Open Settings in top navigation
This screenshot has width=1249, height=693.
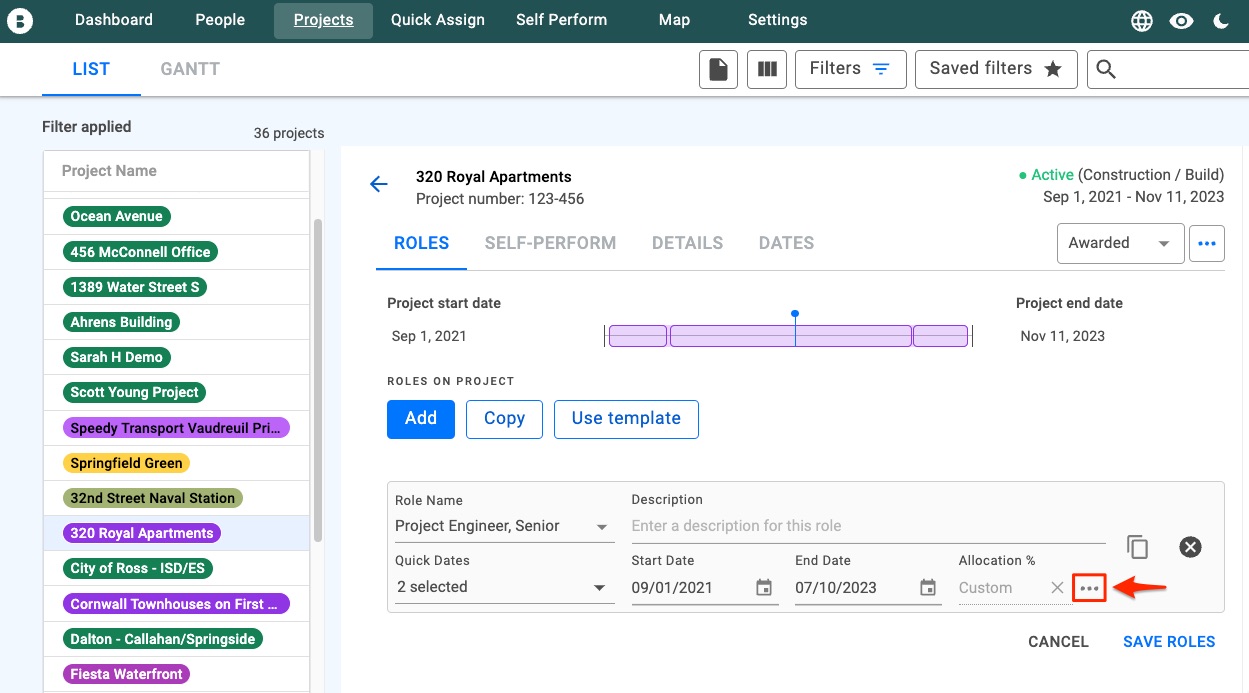[777, 20]
